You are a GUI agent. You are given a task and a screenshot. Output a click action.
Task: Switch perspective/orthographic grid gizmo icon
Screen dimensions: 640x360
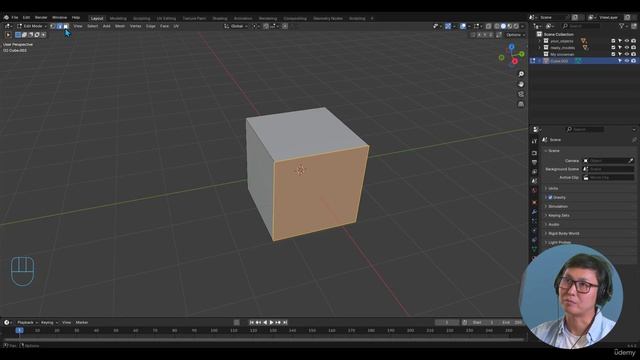[521, 104]
